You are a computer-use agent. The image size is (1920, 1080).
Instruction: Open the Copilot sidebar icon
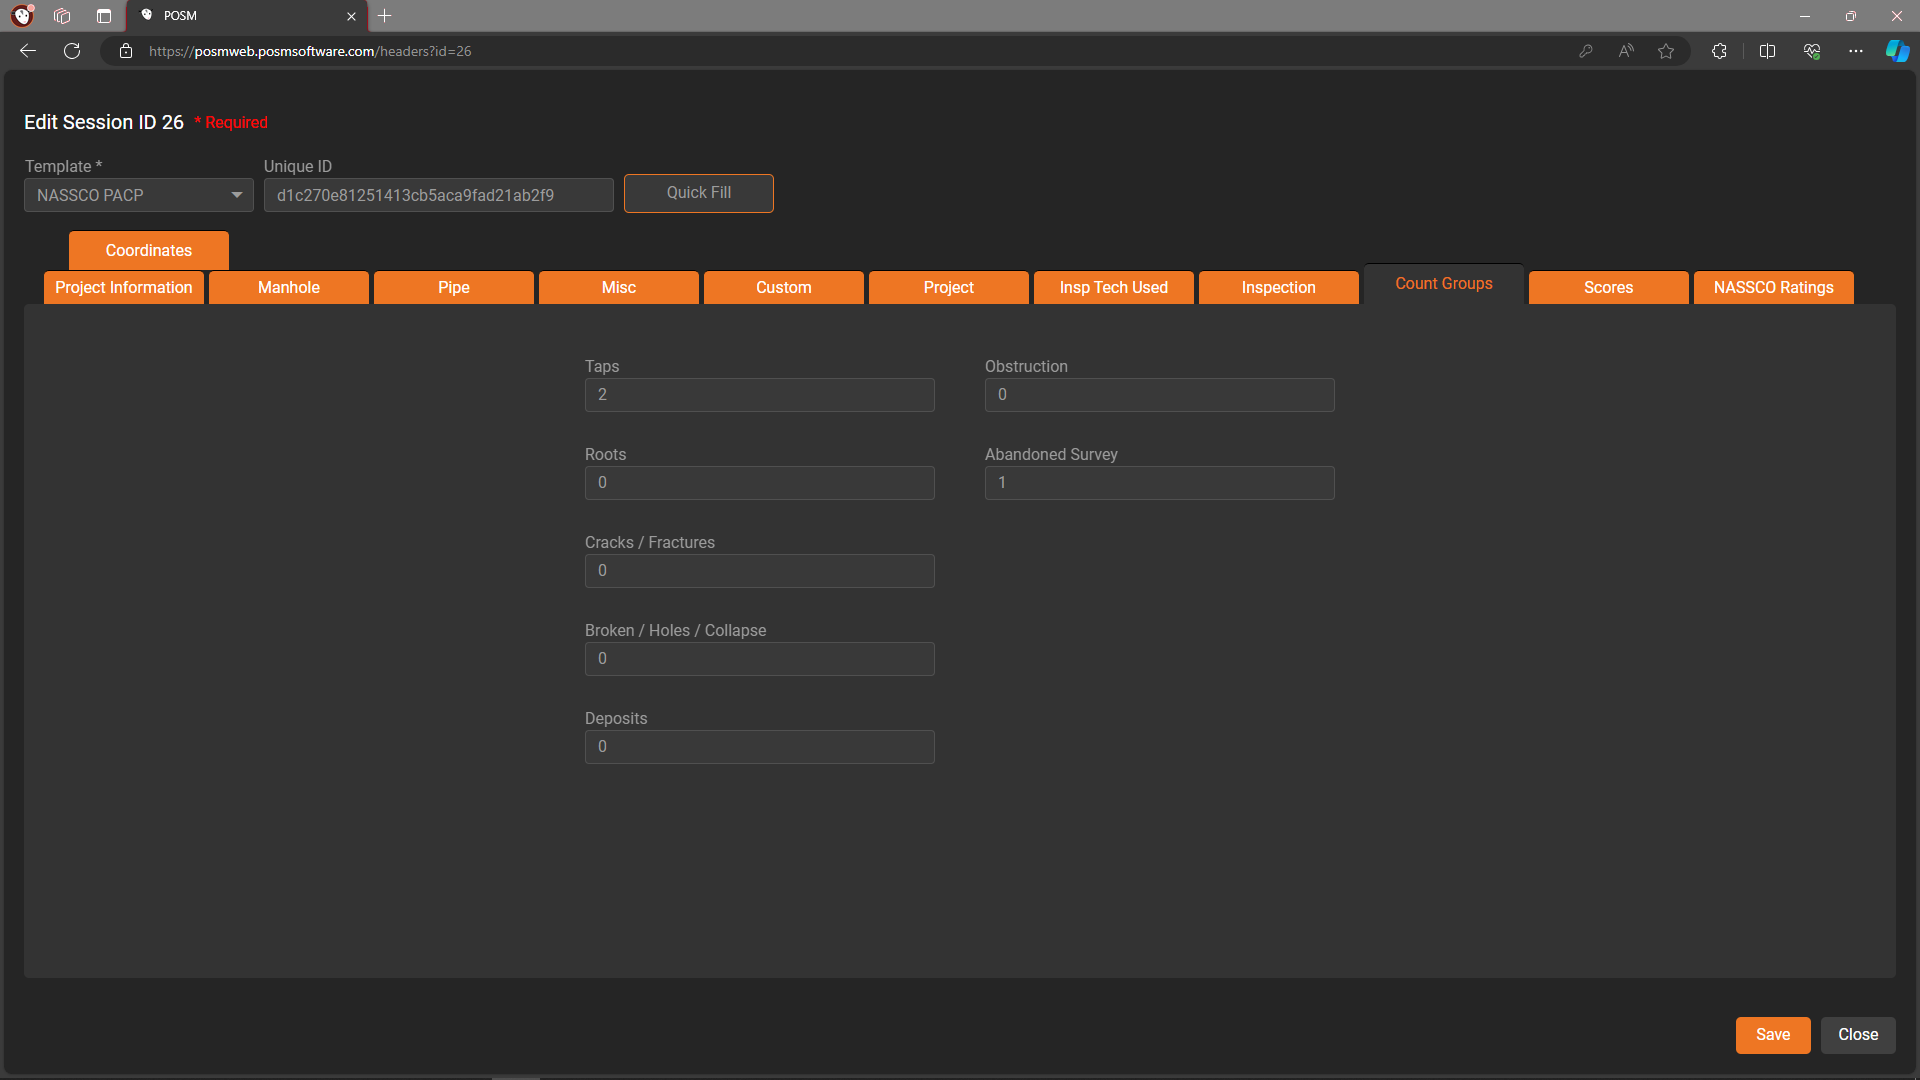pos(1897,51)
